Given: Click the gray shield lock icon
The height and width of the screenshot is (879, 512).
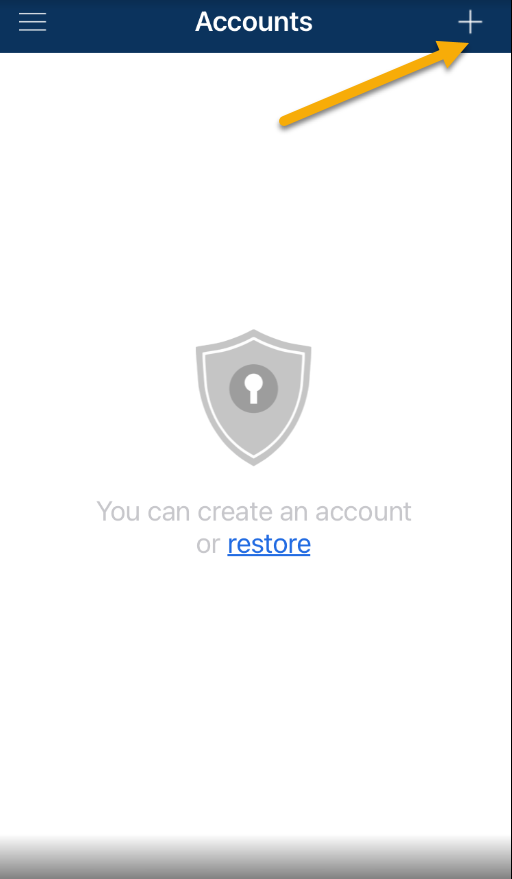Looking at the screenshot, I should point(253,397).
